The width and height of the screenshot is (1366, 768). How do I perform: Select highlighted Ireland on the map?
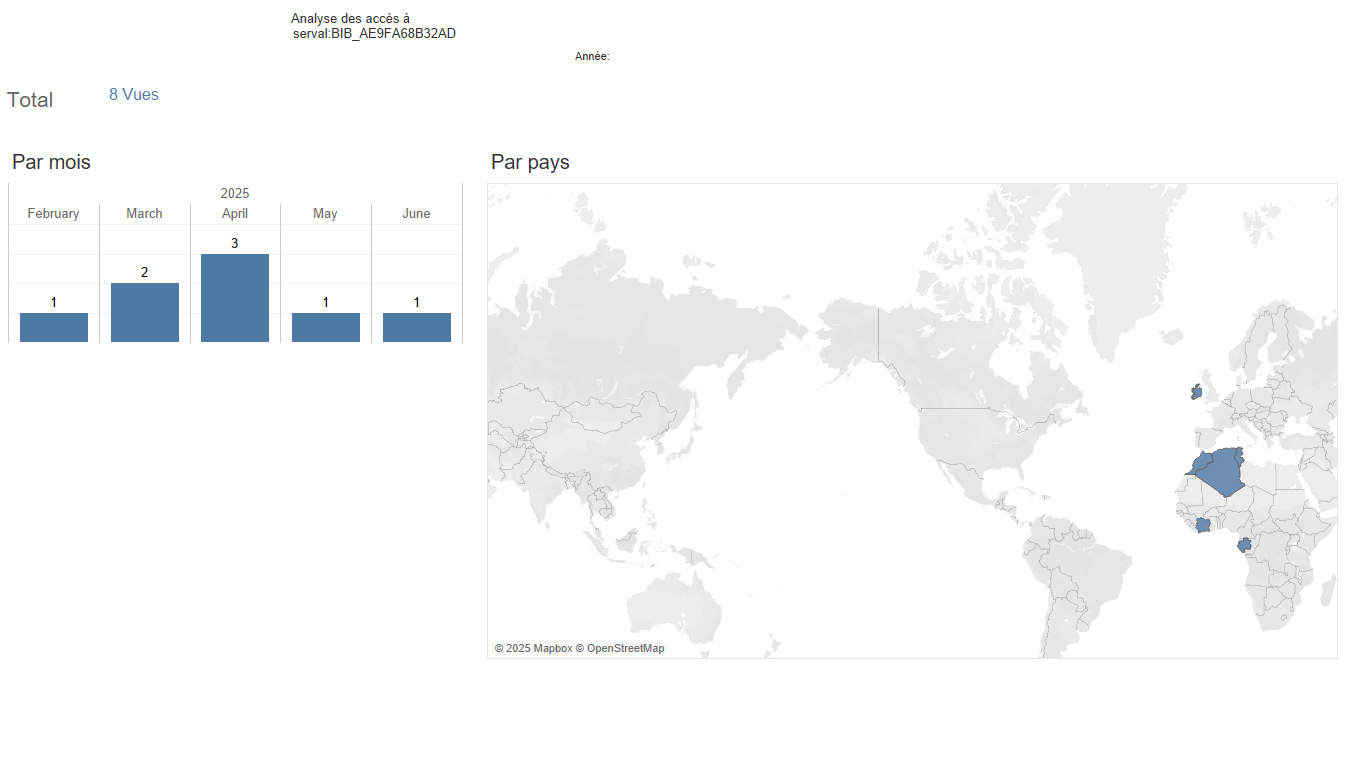pos(1196,392)
